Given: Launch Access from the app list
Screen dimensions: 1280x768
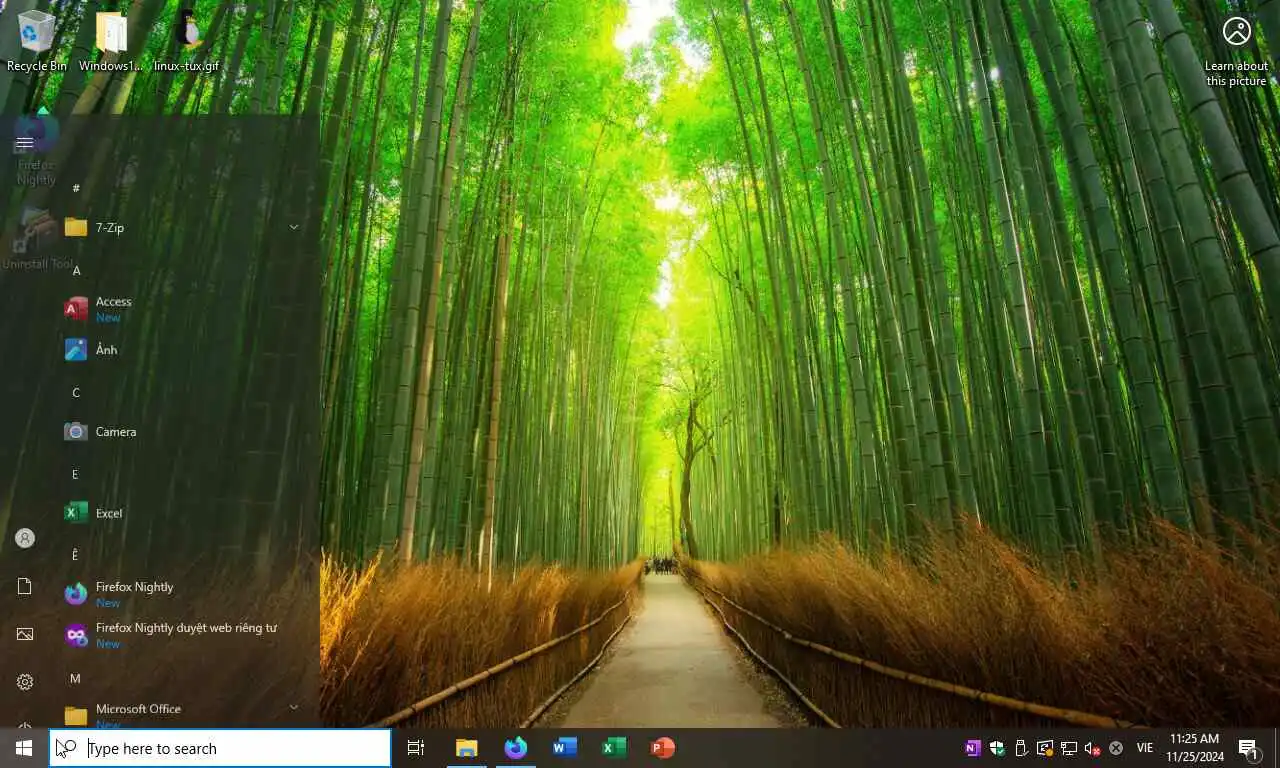Looking at the screenshot, I should click(180, 309).
